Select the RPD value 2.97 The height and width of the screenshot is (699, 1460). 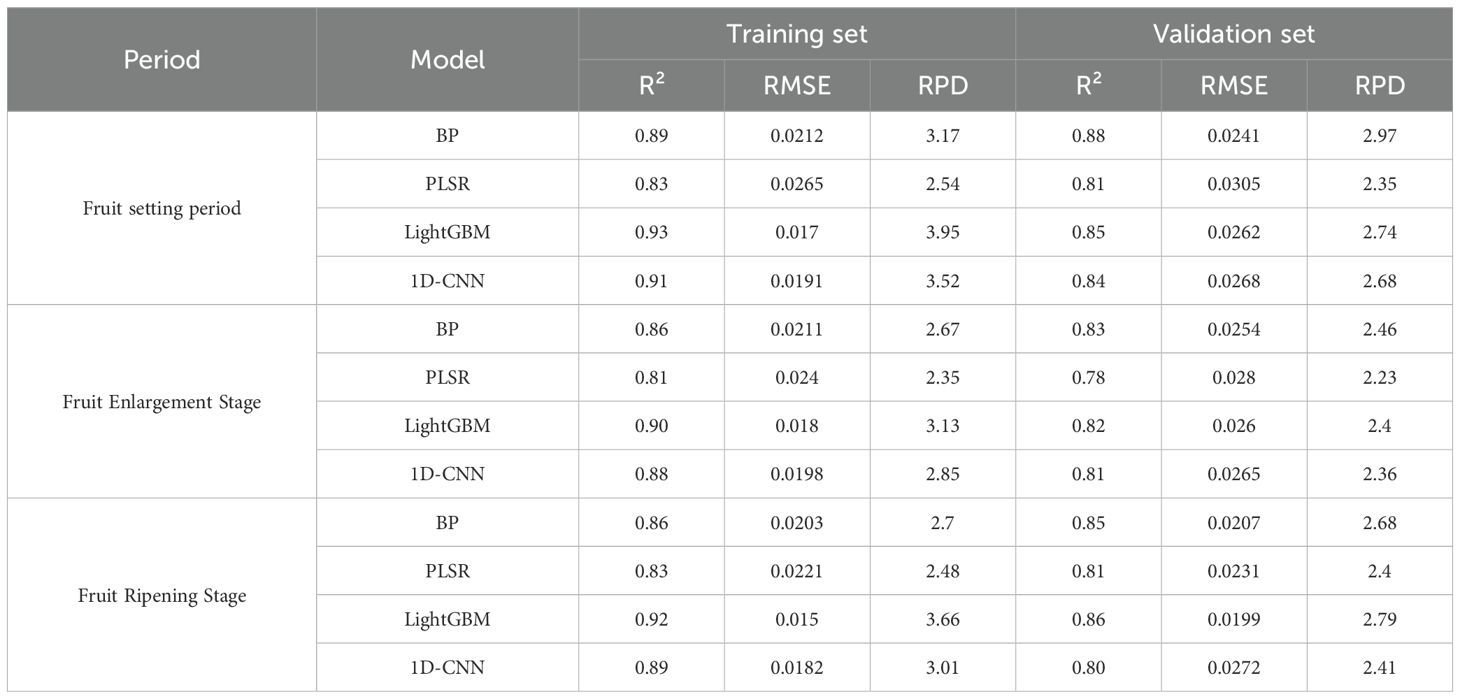point(1379,136)
